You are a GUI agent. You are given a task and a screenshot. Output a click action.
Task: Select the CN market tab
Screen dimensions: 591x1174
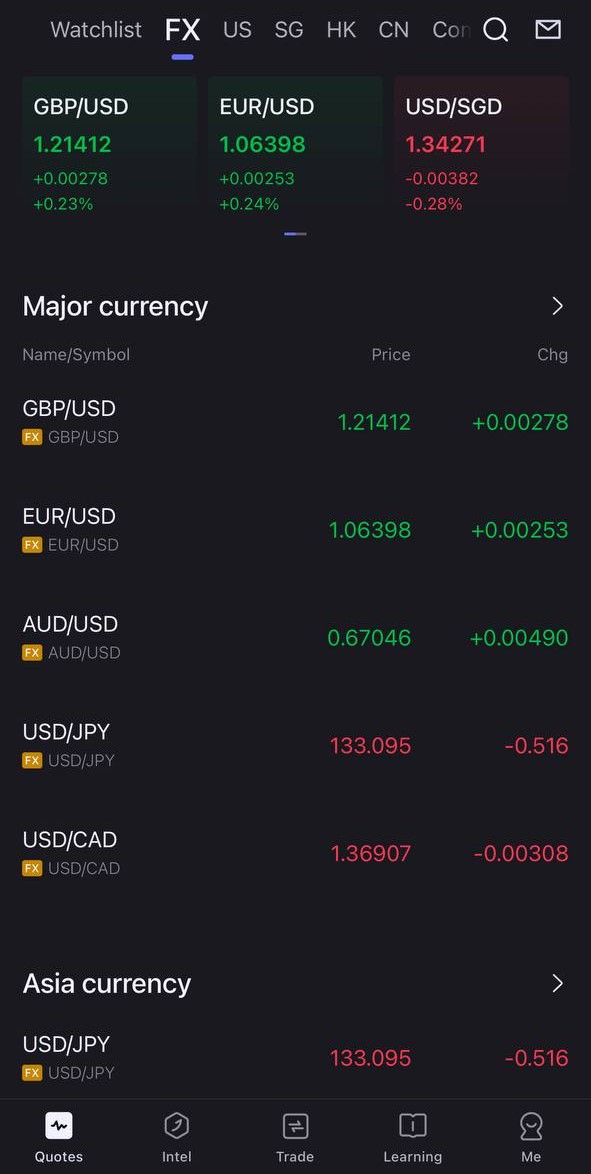(x=393, y=30)
